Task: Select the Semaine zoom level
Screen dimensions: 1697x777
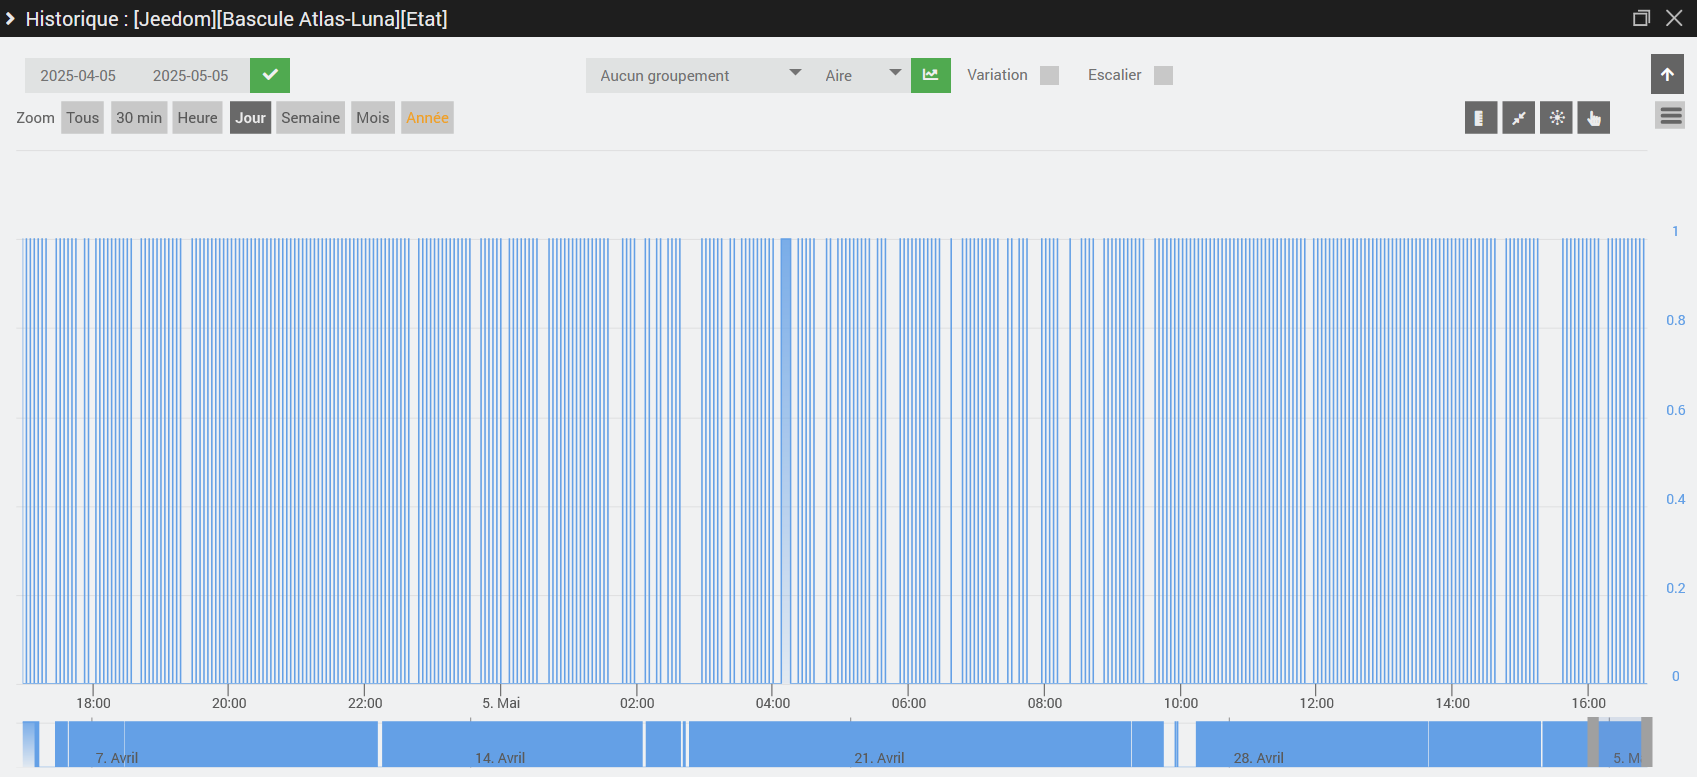Action: pyautogui.click(x=310, y=118)
